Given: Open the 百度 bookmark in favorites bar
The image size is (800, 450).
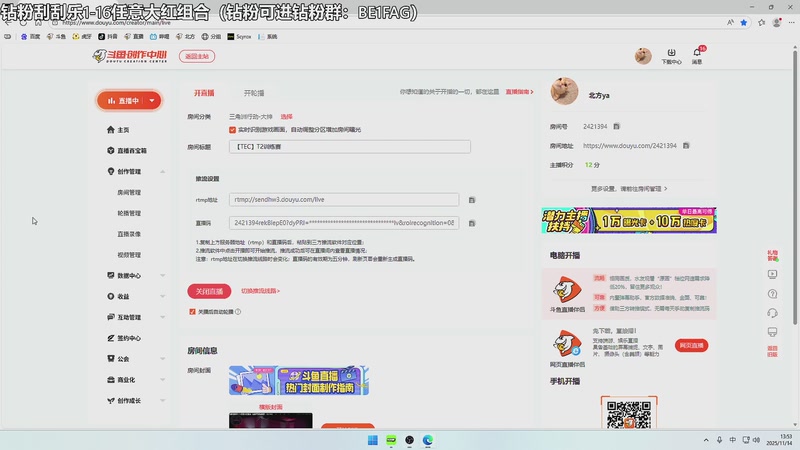Looking at the screenshot, I should click(30, 37).
